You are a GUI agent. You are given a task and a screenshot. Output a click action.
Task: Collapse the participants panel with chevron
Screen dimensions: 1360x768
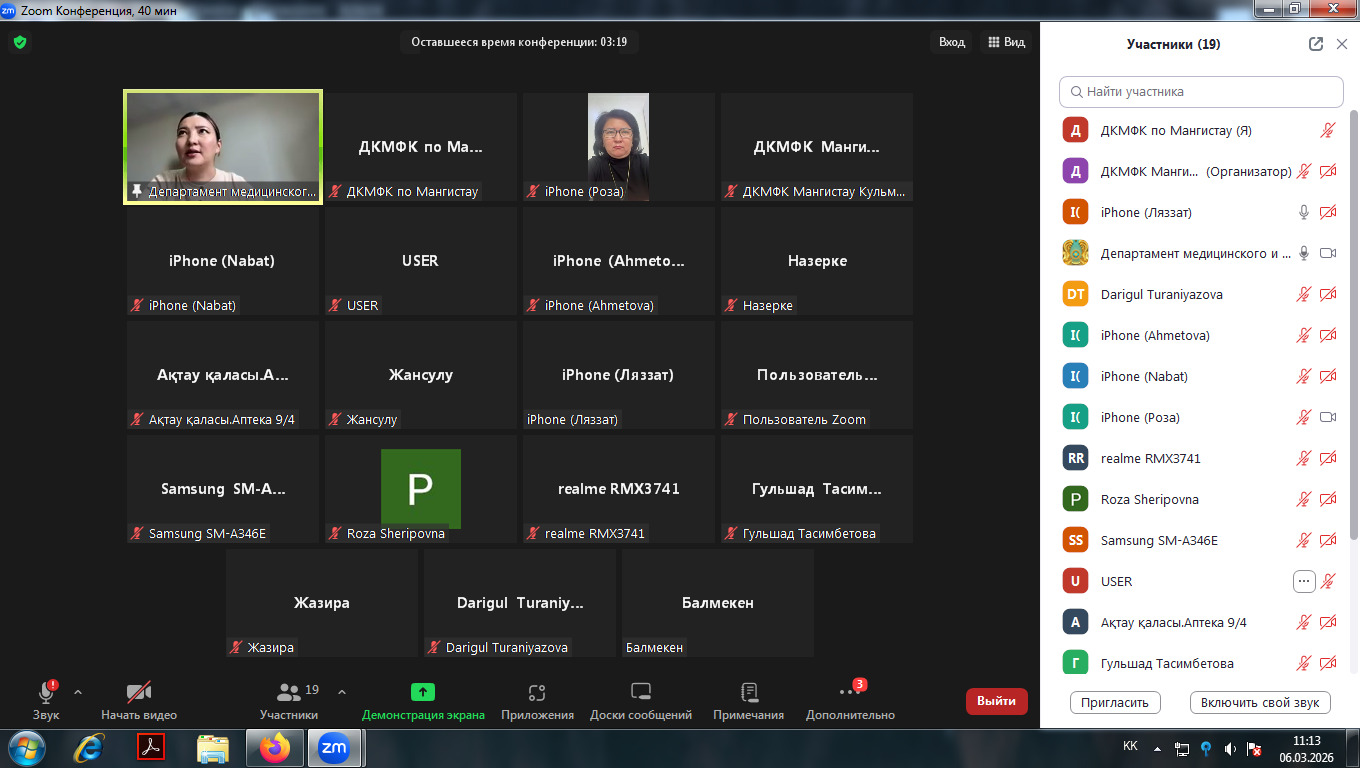(1342, 44)
